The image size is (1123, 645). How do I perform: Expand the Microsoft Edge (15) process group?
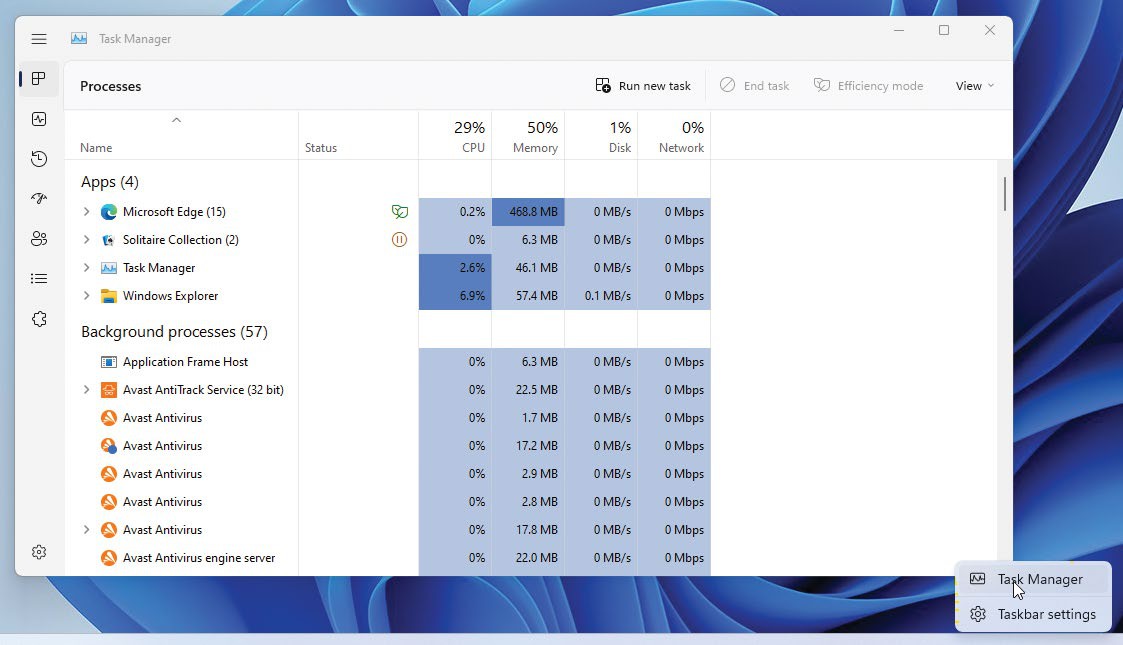pyautogui.click(x=86, y=212)
